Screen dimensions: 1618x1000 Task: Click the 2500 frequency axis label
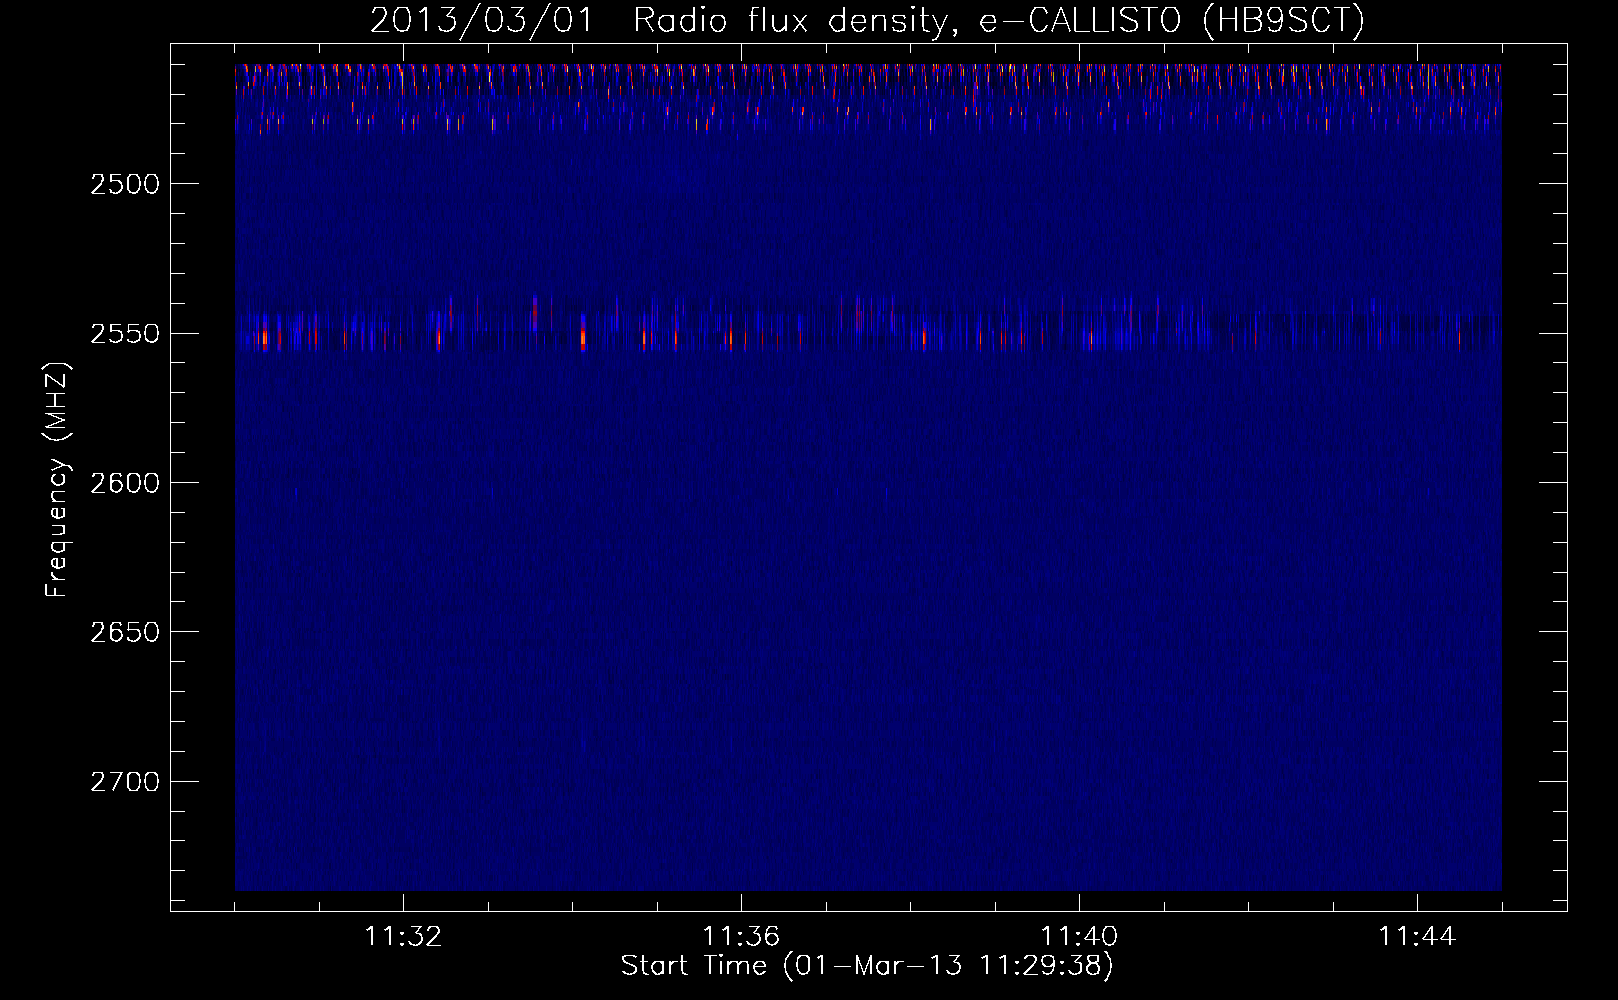[125, 185]
